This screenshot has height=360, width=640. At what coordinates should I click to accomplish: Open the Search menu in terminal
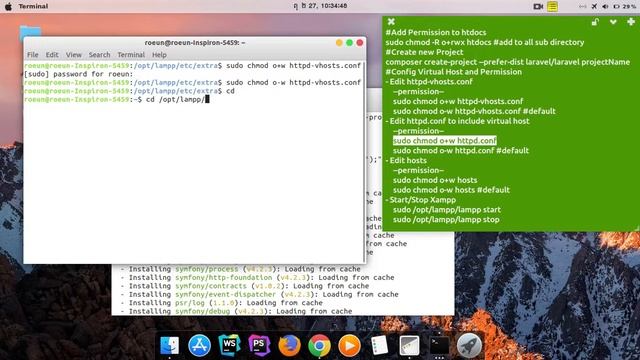point(100,55)
